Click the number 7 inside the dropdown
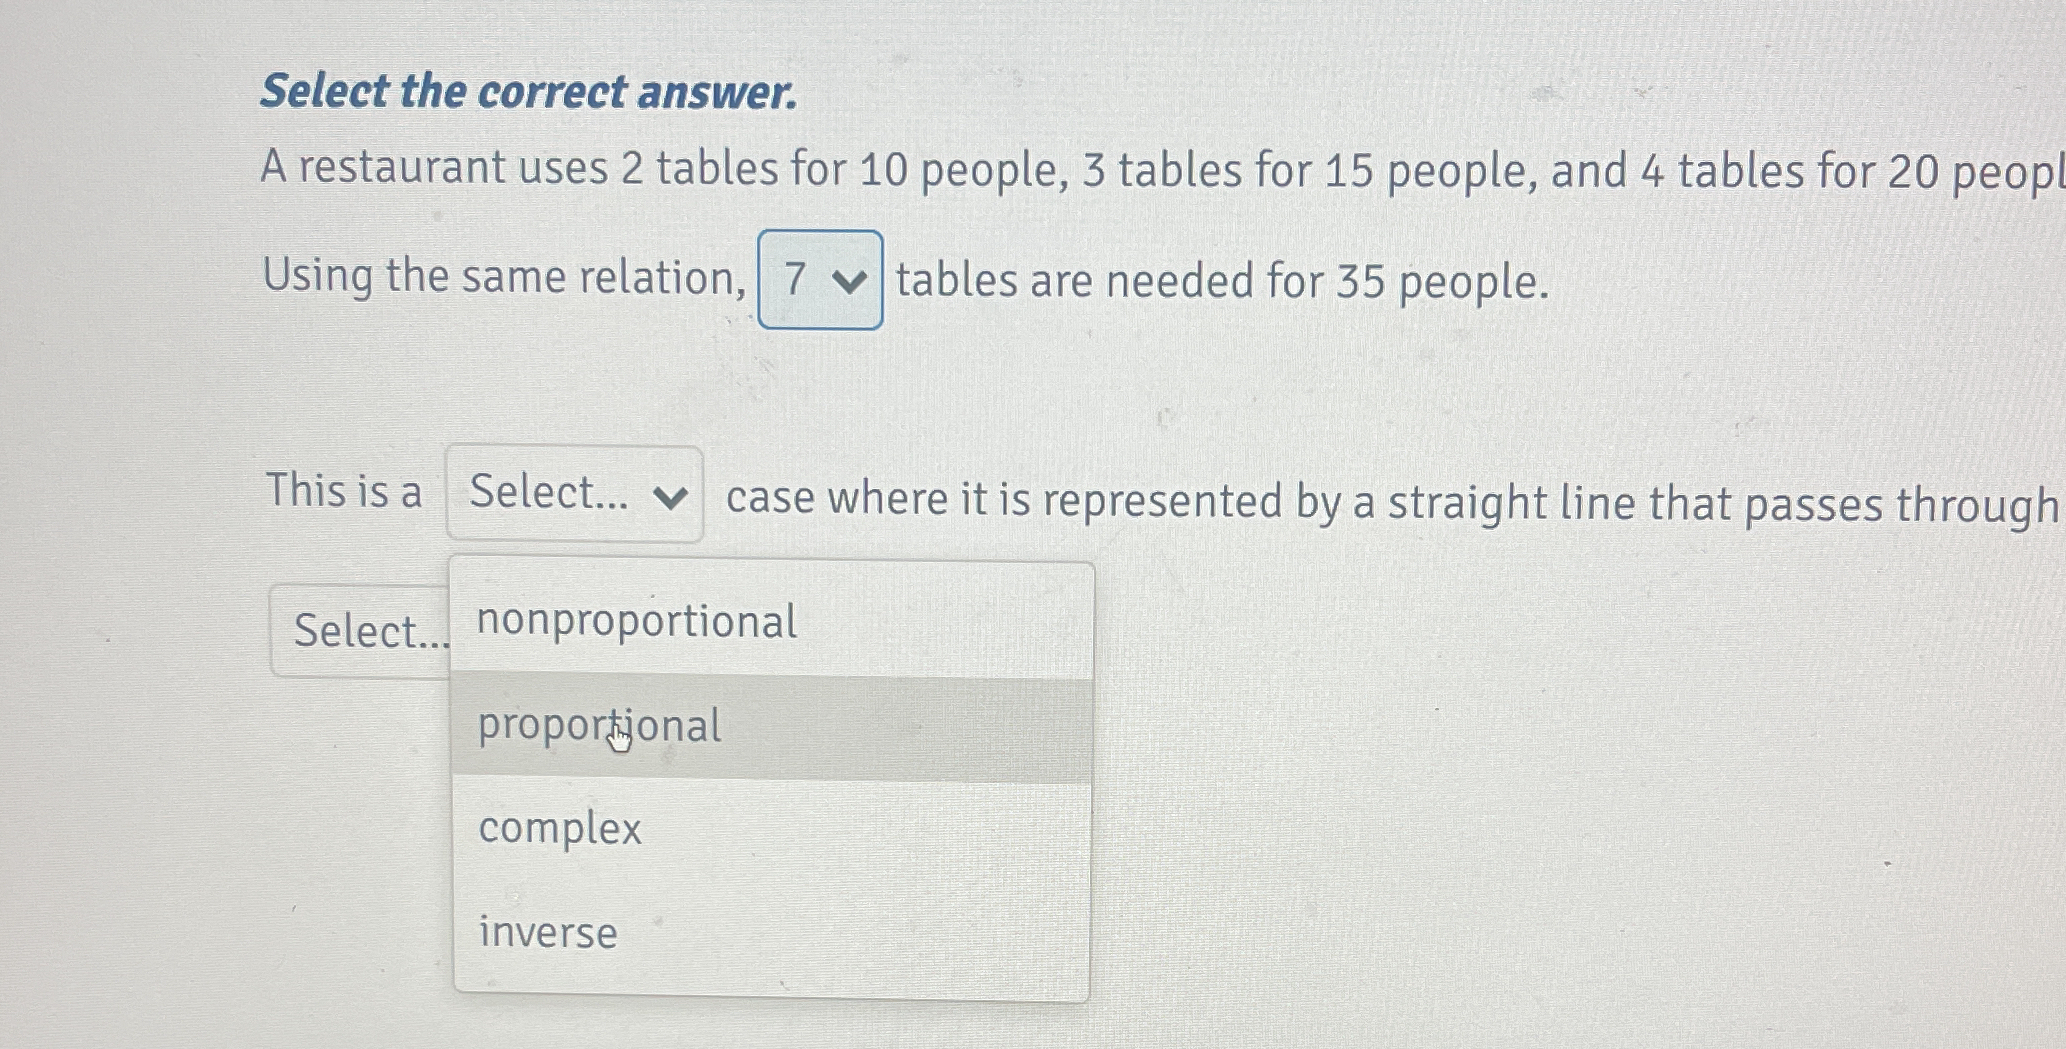The image size is (2066, 1049). [x=795, y=280]
